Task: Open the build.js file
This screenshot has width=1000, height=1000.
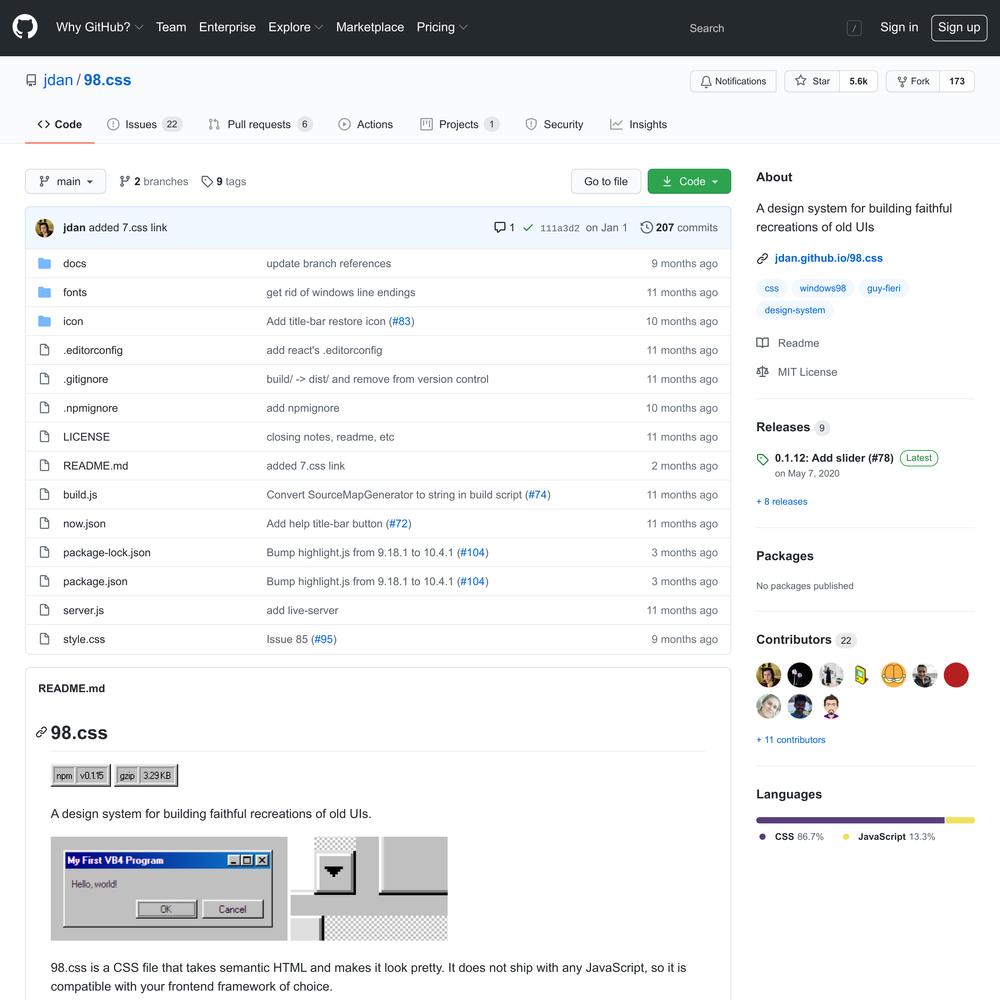Action: (x=80, y=495)
